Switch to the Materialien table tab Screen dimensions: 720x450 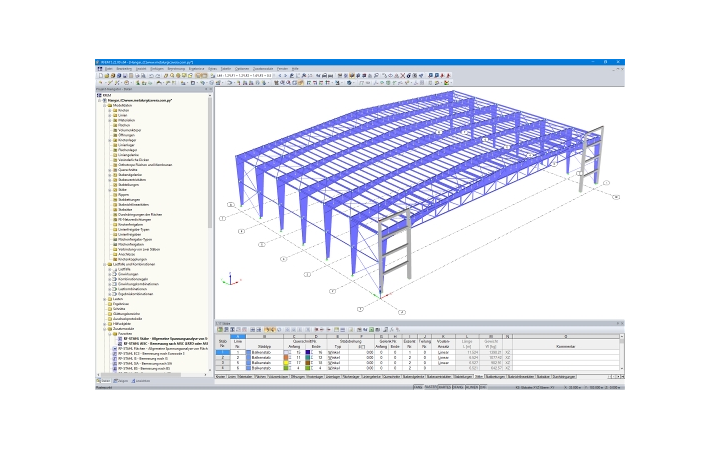tap(246, 377)
